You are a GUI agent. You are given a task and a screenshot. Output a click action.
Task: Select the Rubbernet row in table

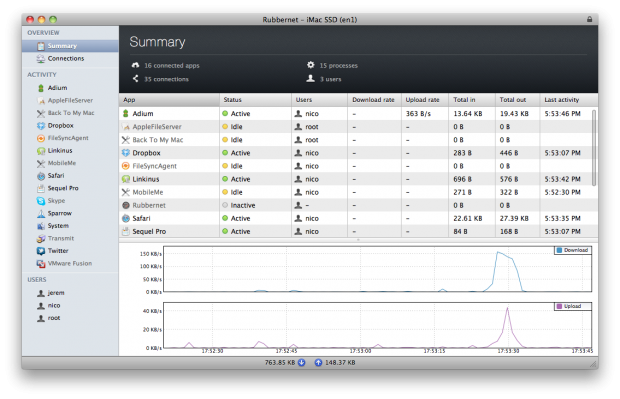(358, 205)
